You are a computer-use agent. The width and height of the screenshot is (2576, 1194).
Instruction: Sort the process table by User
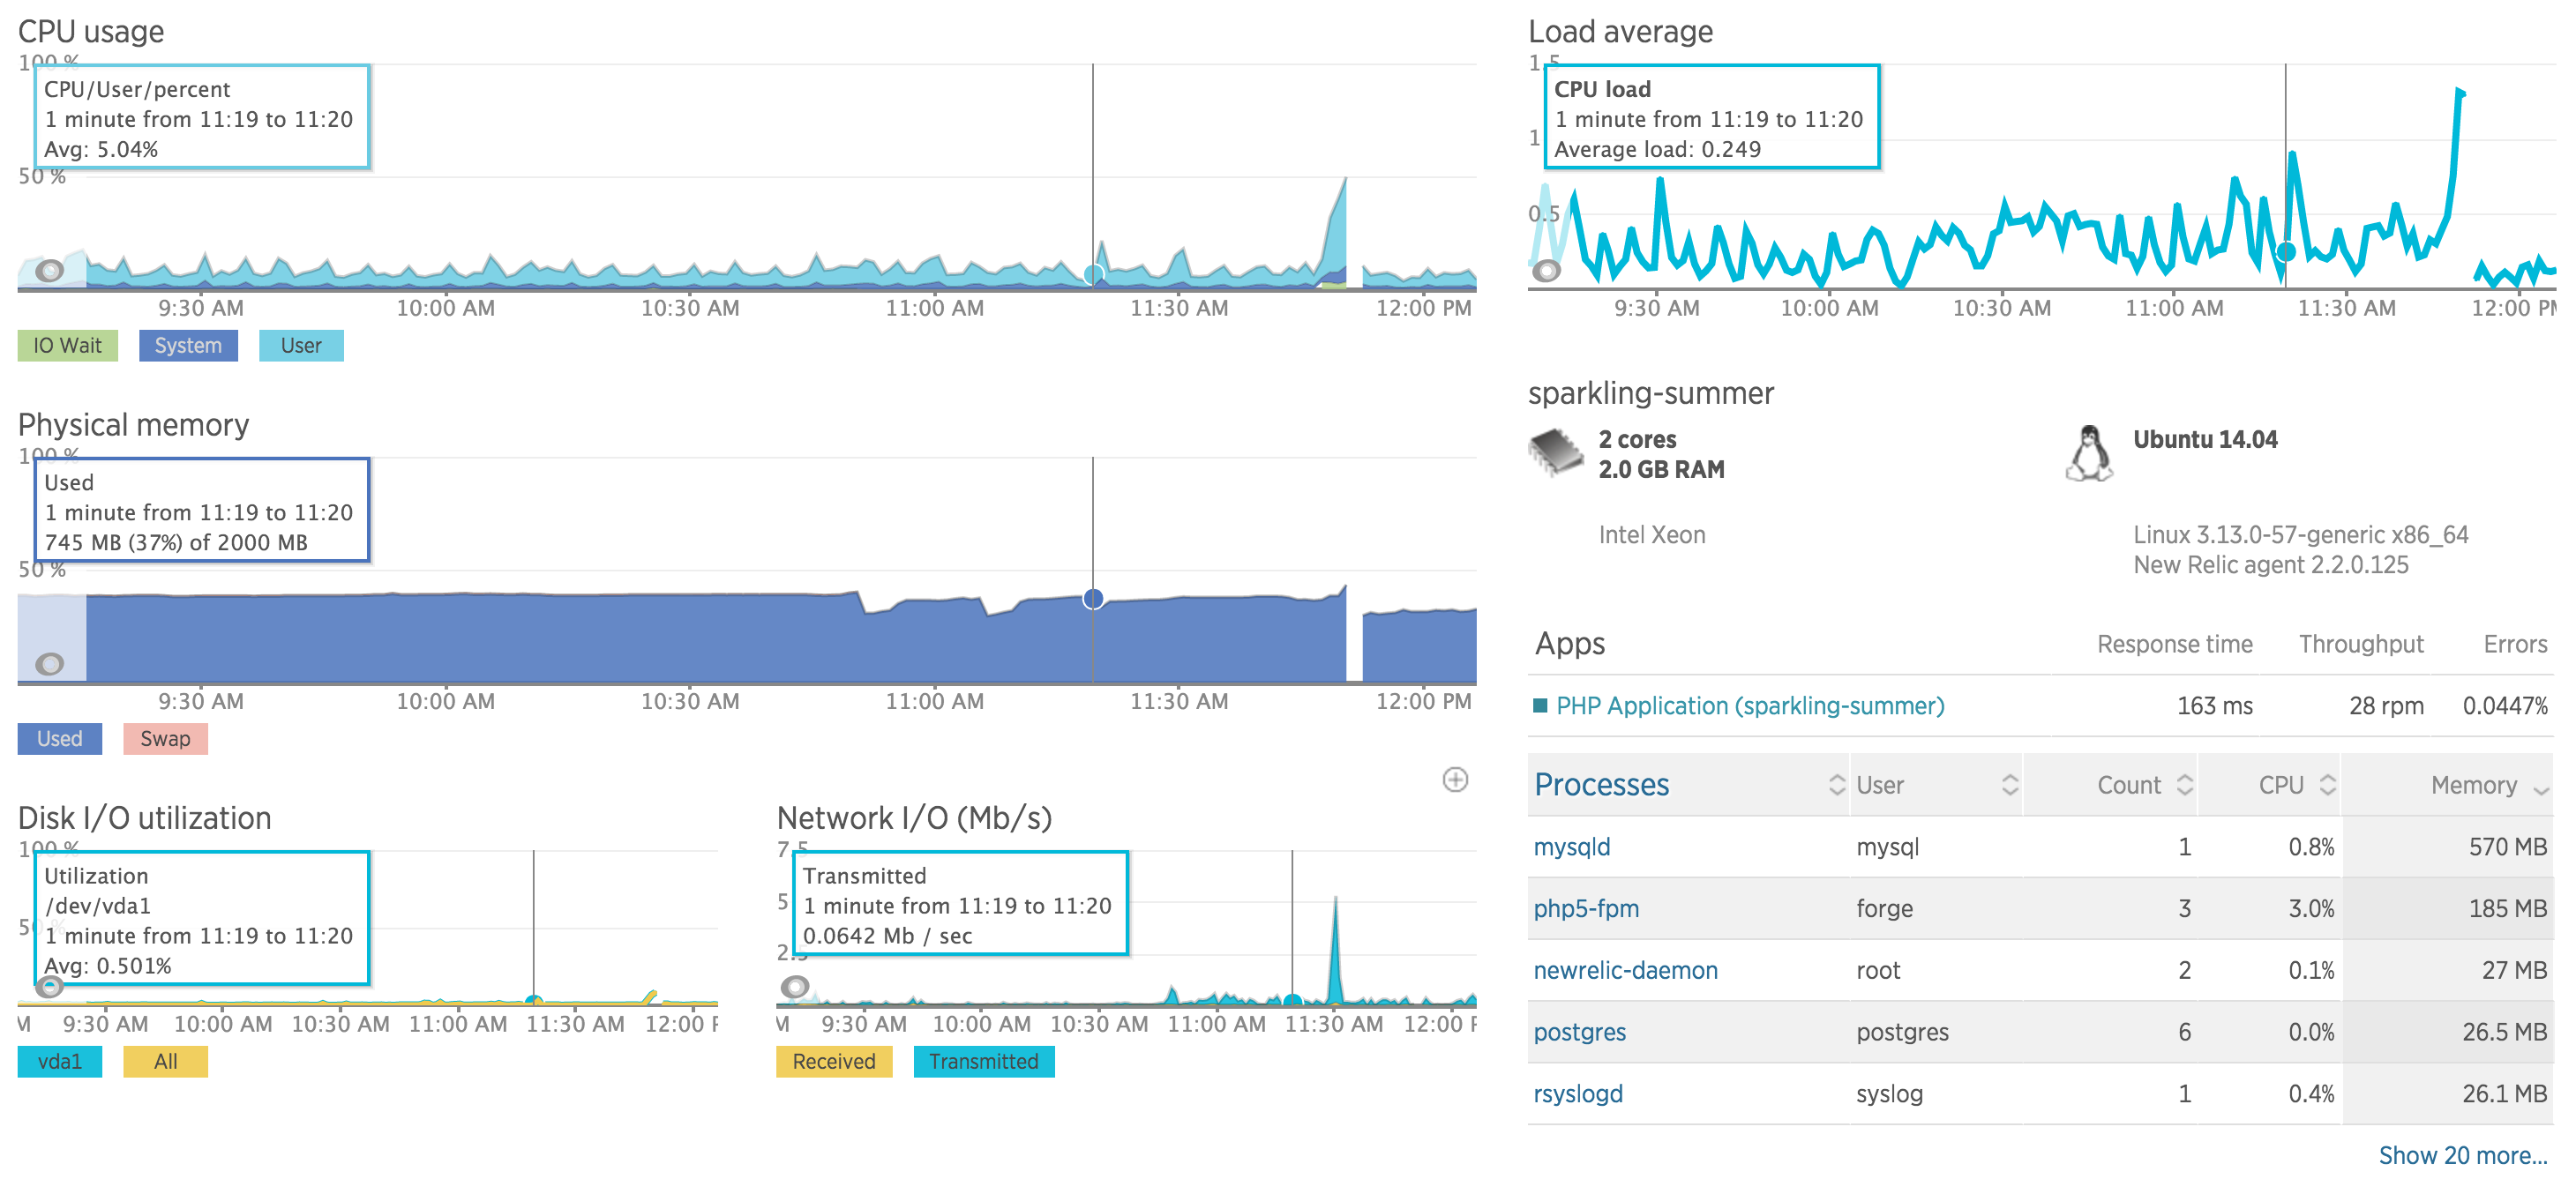point(1936,785)
